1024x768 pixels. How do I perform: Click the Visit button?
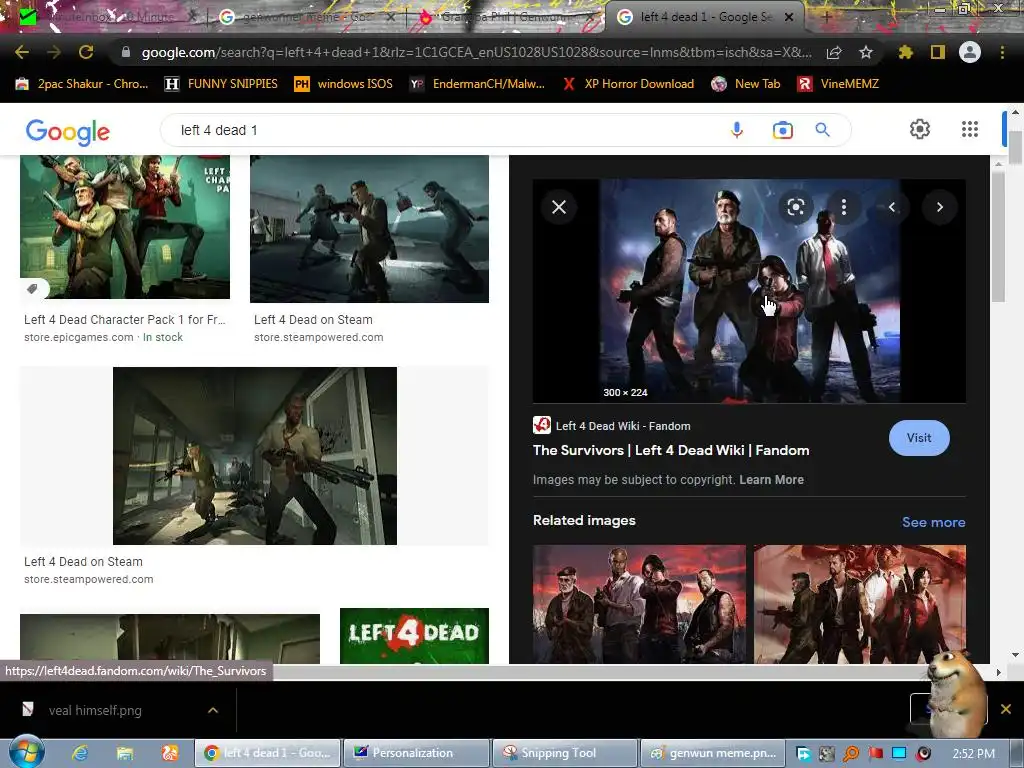tap(919, 438)
